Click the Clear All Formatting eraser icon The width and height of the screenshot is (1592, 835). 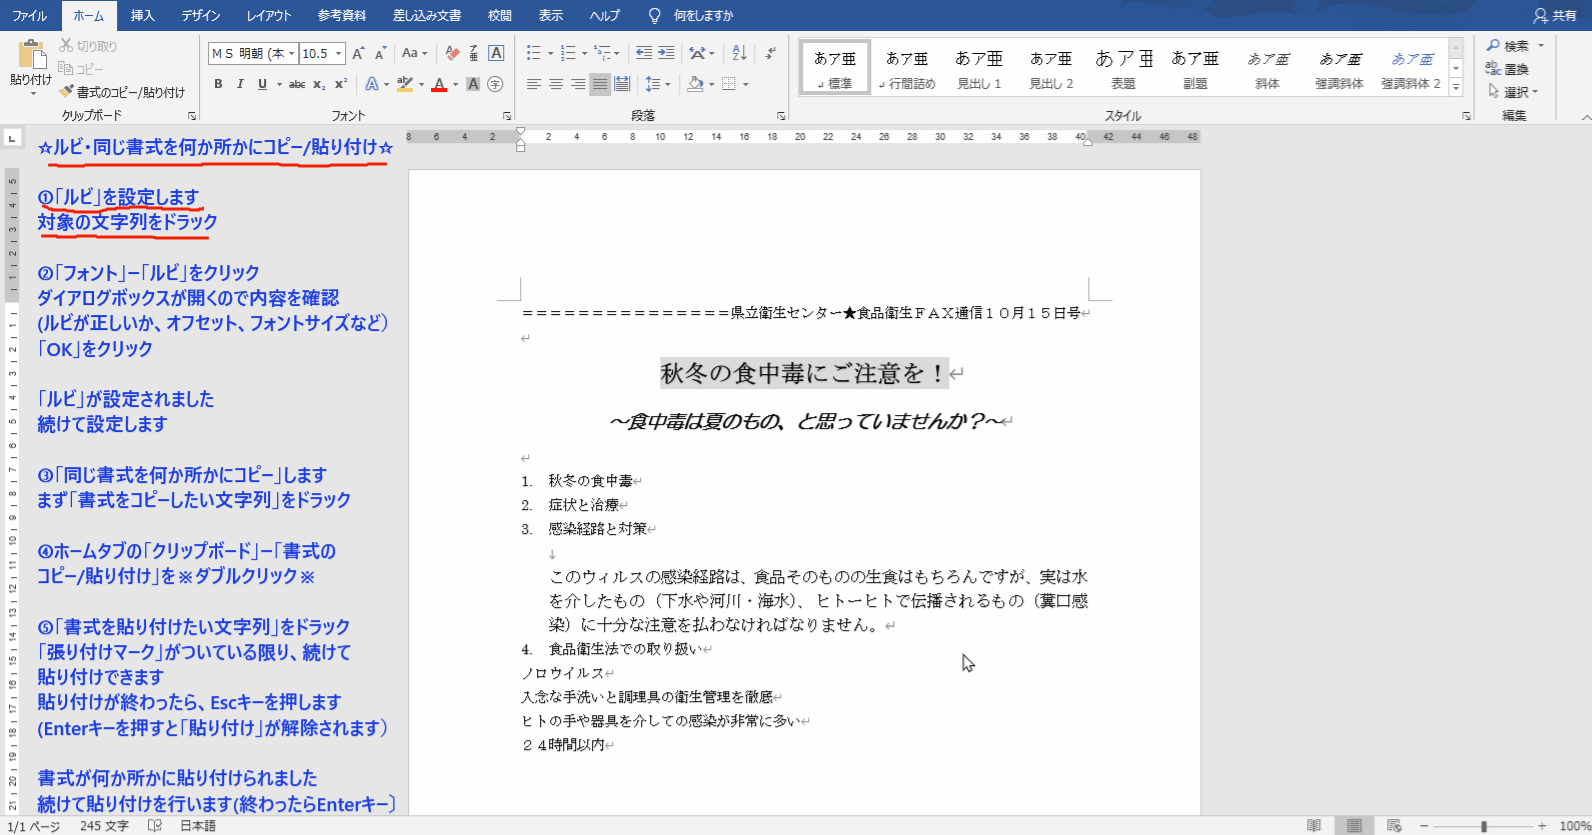coord(452,53)
